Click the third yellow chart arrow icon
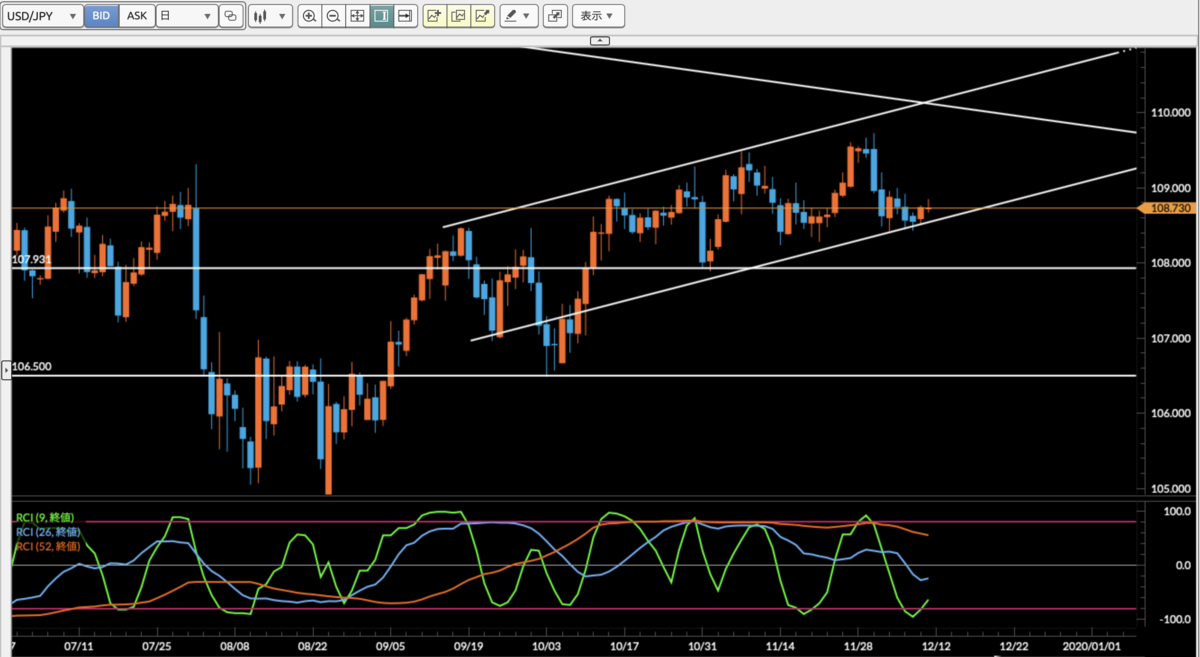Screen dimensions: 1200x657 coord(482,16)
